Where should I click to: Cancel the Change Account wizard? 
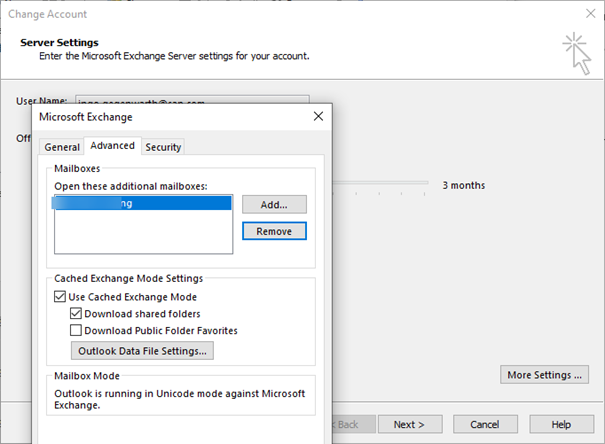click(x=485, y=424)
